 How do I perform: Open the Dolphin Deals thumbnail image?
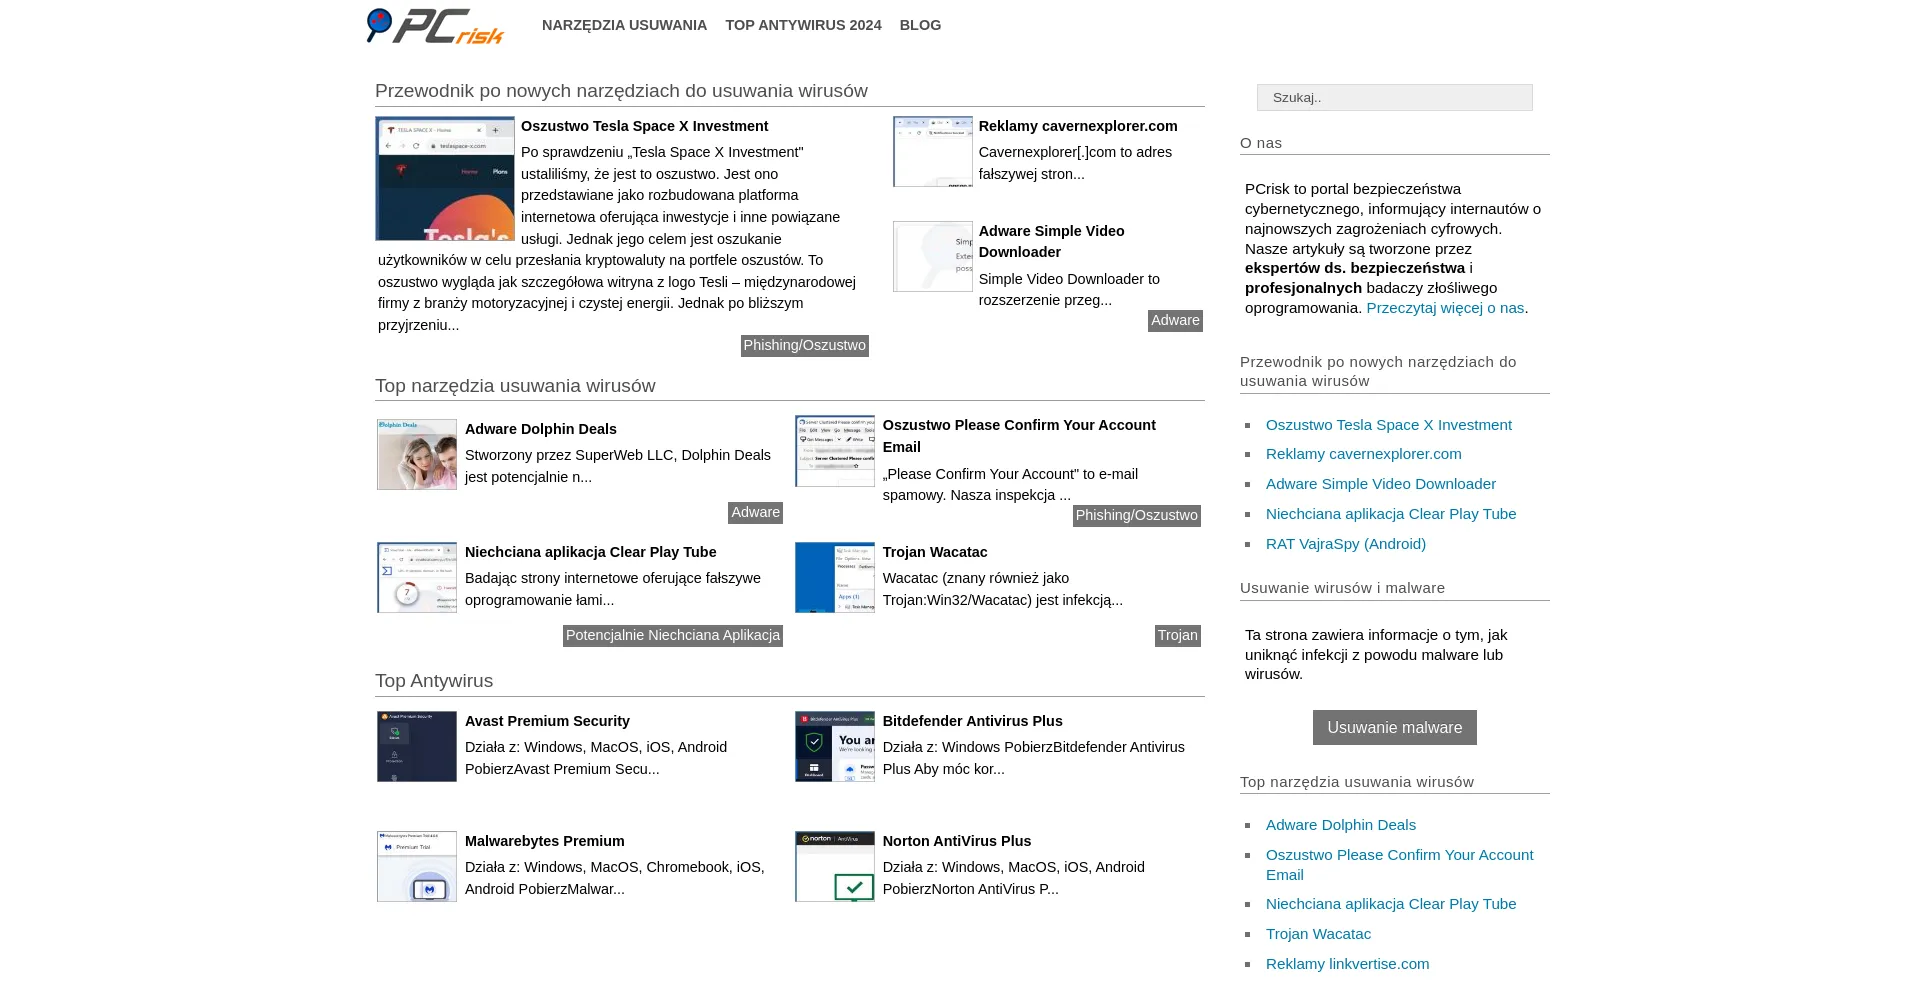417,454
